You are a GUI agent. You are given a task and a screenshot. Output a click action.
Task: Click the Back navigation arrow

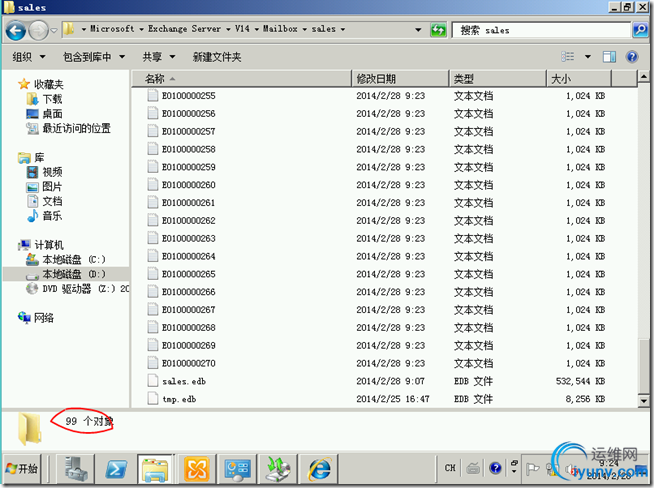[x=16, y=30]
